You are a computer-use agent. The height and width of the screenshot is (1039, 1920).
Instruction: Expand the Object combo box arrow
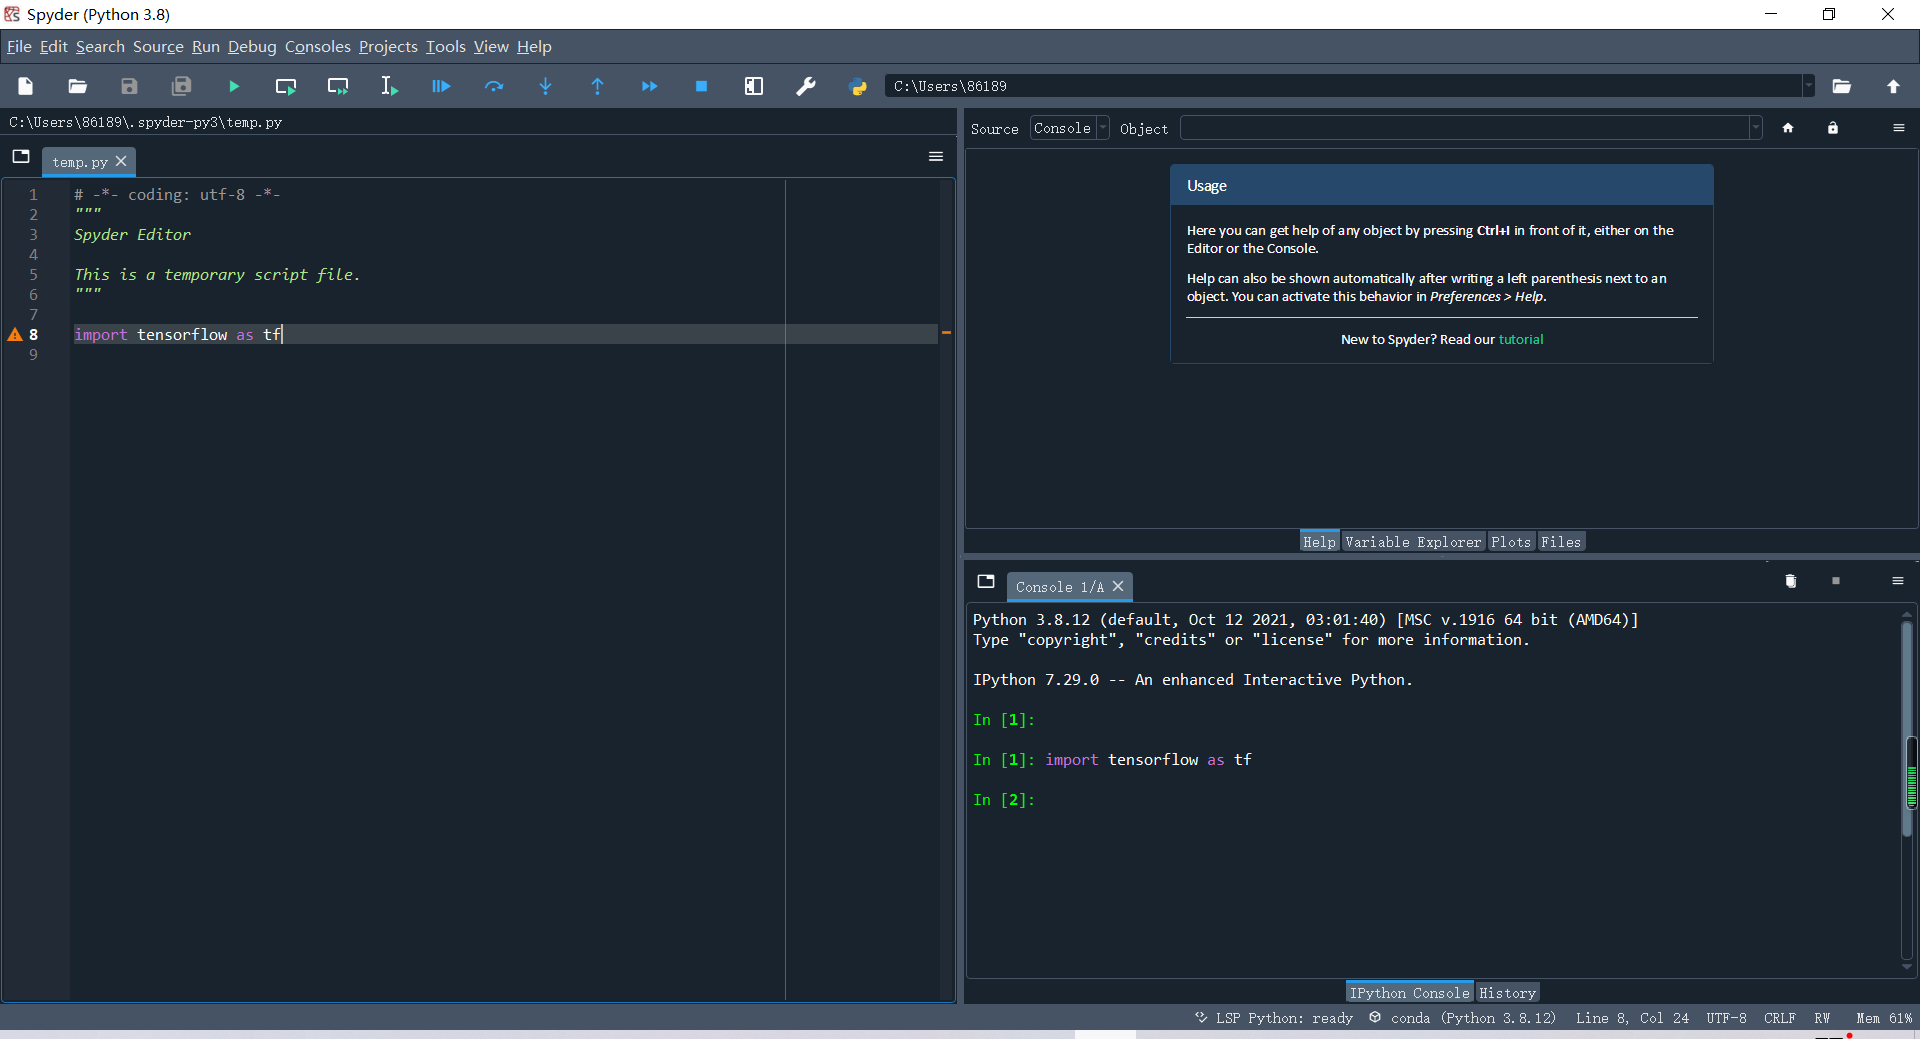pyautogui.click(x=1755, y=128)
